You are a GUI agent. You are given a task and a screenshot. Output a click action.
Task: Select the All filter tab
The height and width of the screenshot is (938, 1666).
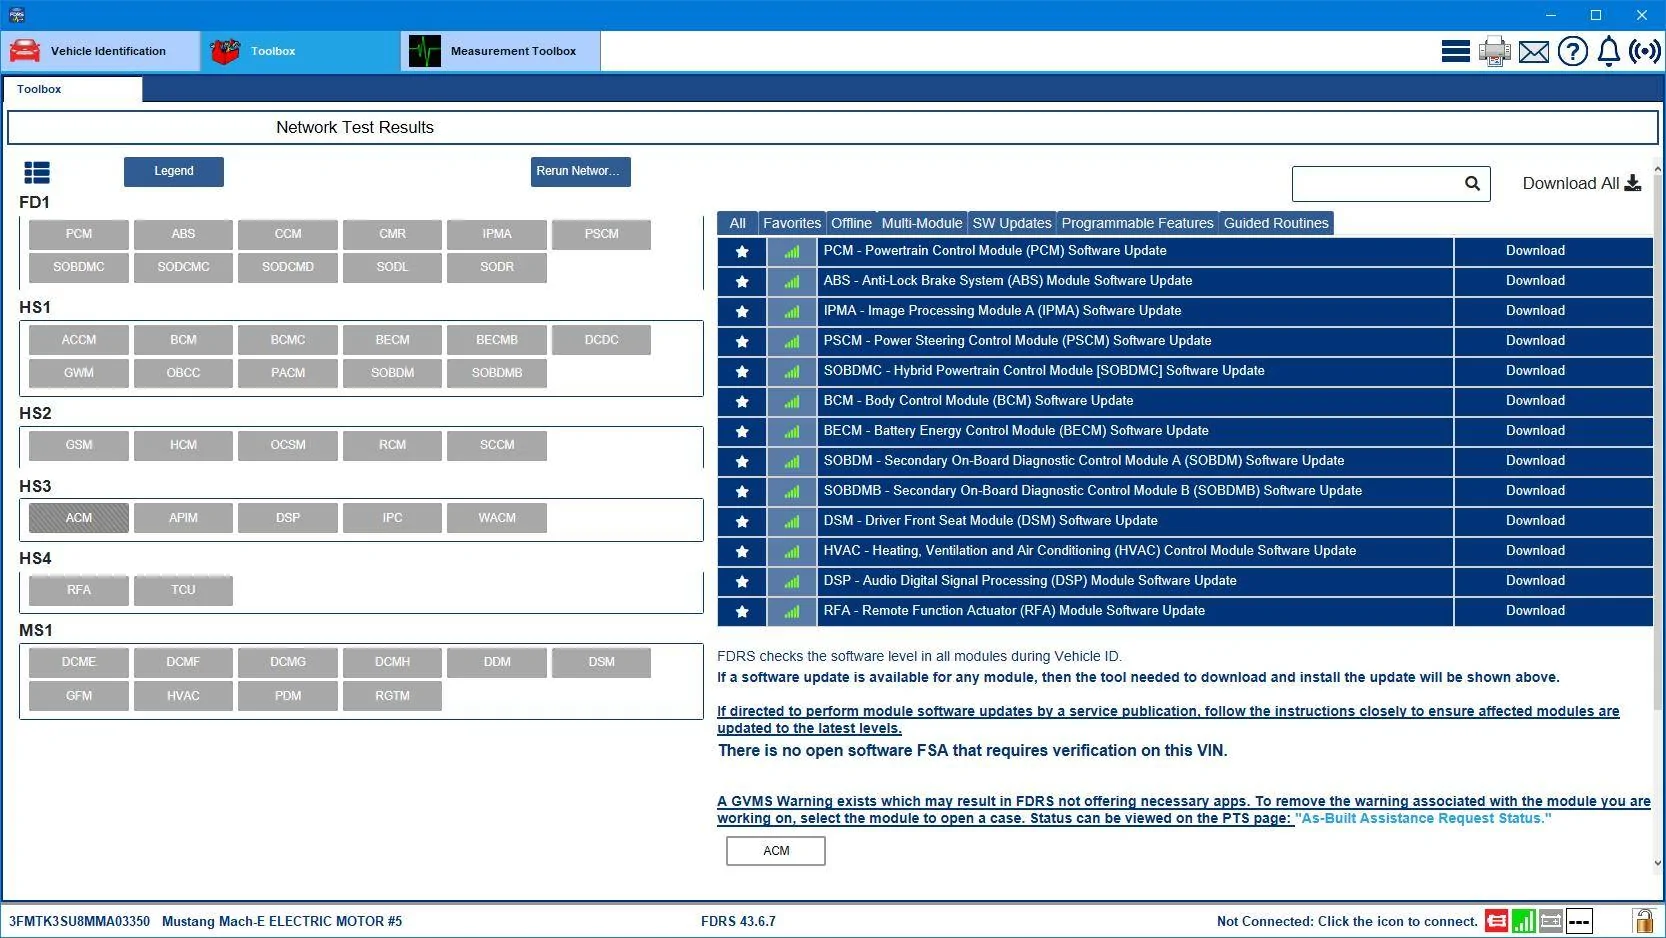[x=738, y=223]
